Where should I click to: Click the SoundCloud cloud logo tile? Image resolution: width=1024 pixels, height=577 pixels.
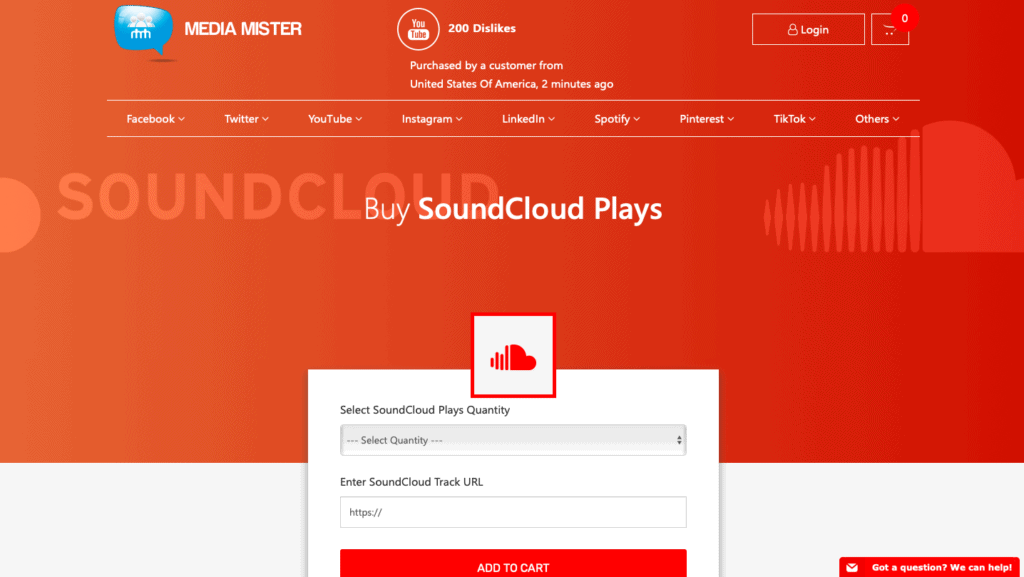coord(513,355)
